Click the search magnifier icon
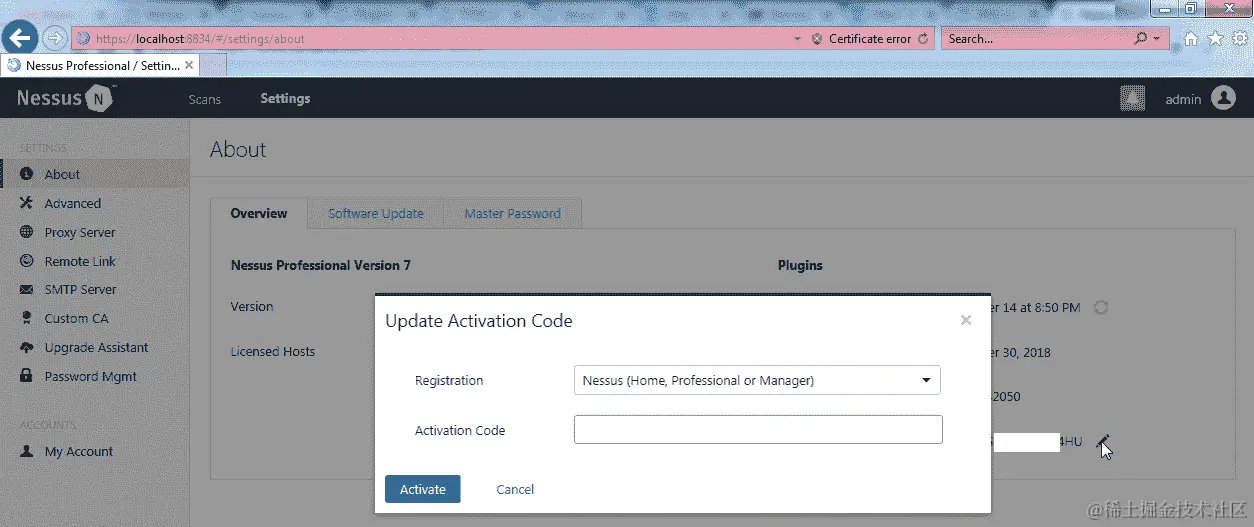 1141,39
